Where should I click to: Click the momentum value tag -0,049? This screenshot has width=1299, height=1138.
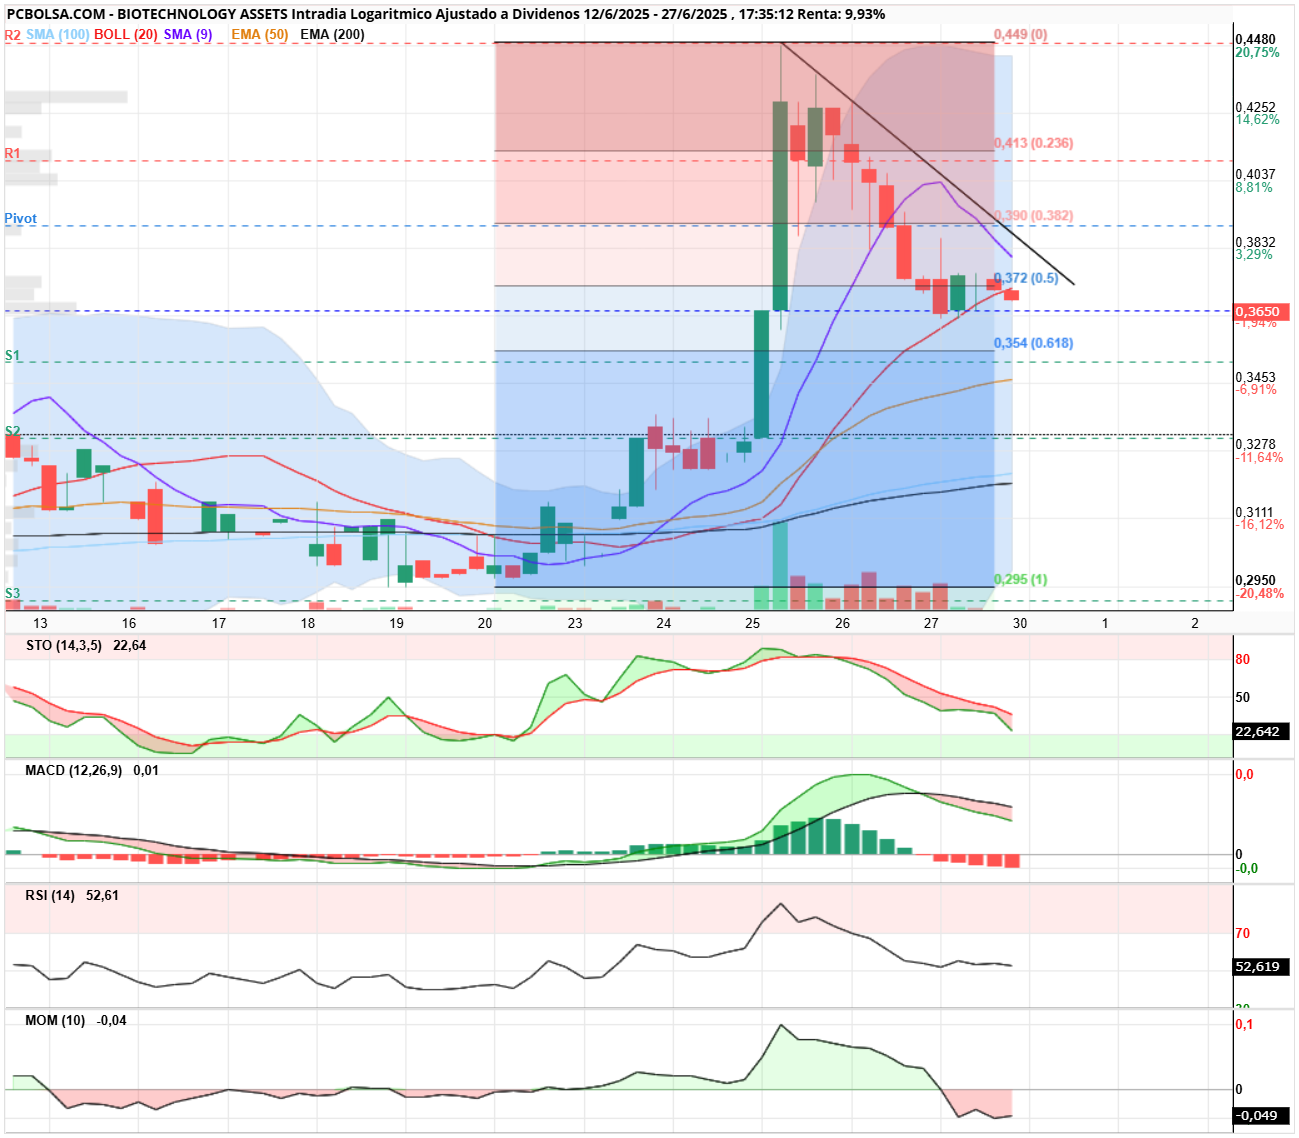click(x=1260, y=1115)
